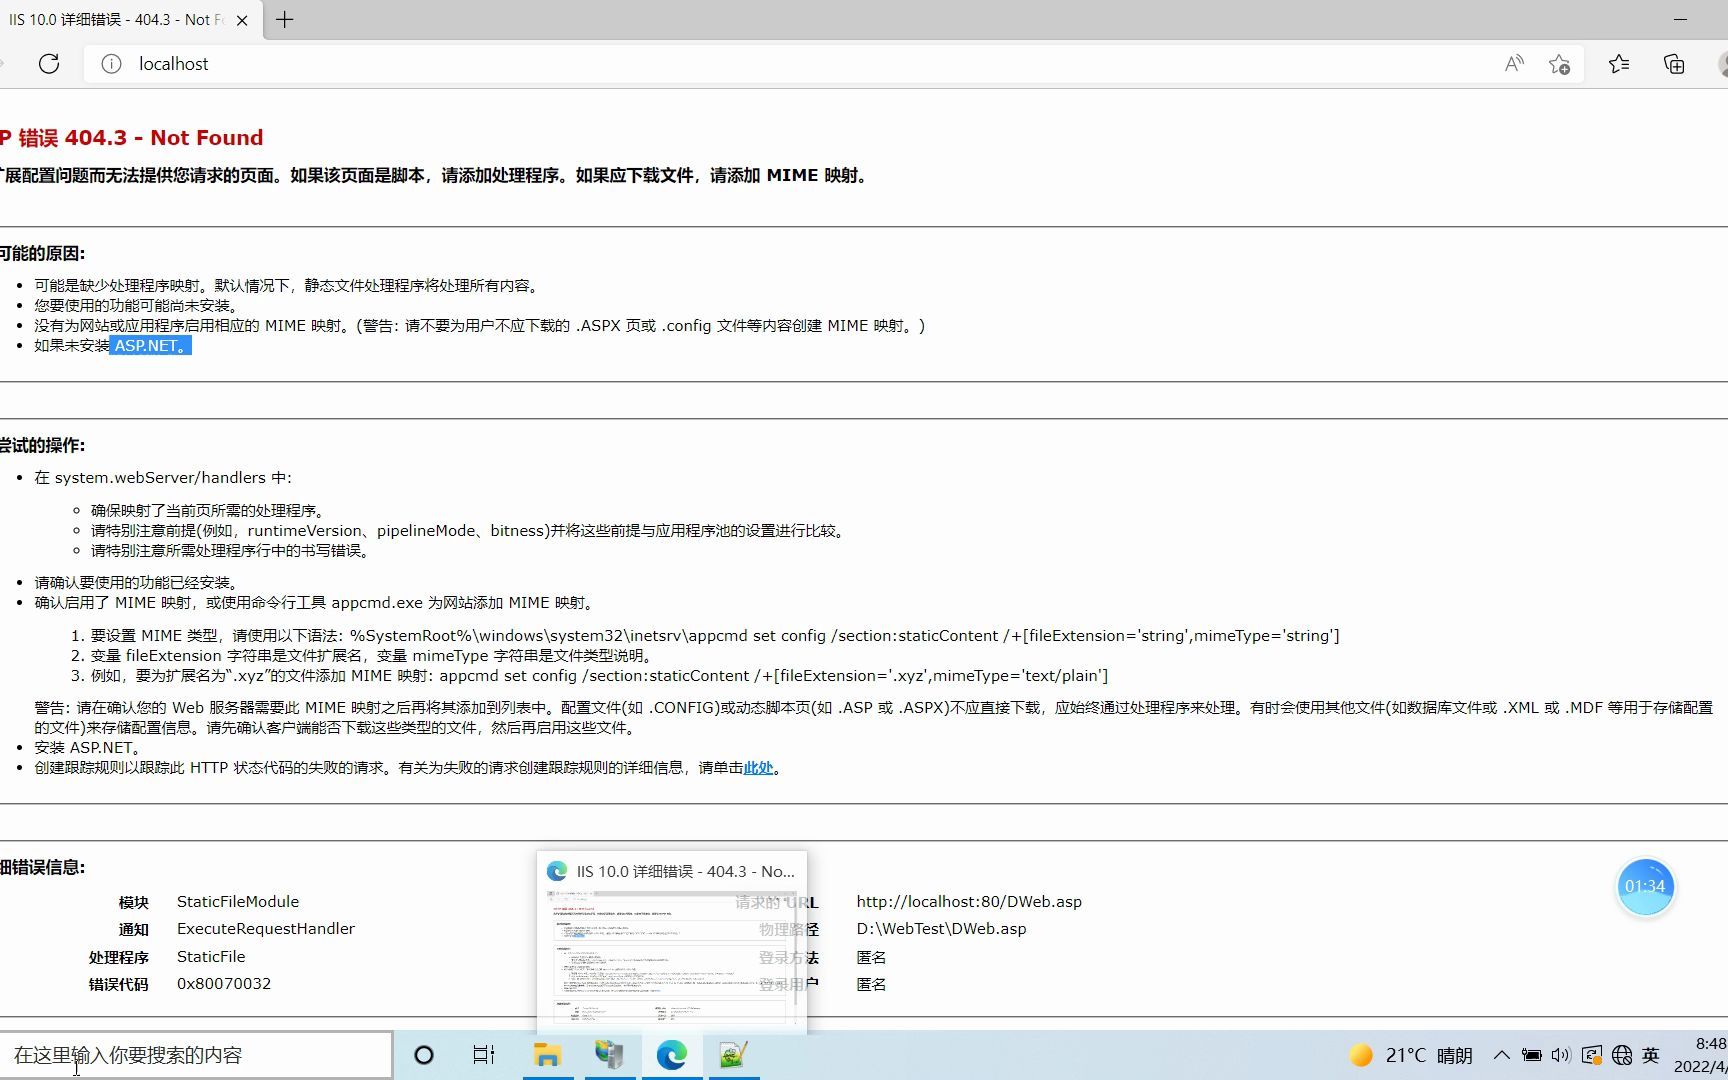The width and height of the screenshot is (1728, 1080).
Task: Open the taskbar clock showing 8:48
Action: click(1702, 1055)
